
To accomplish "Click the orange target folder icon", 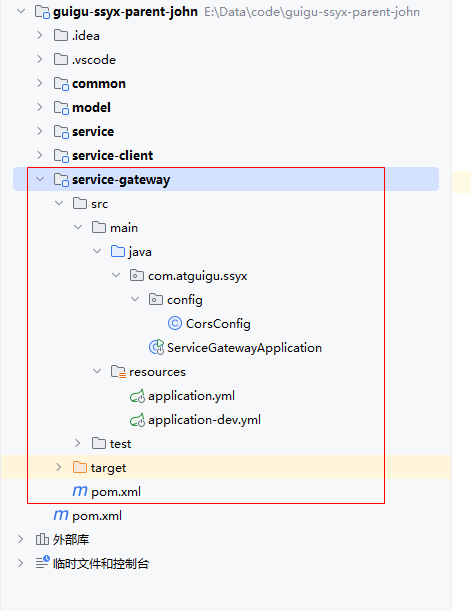I will point(80,467).
